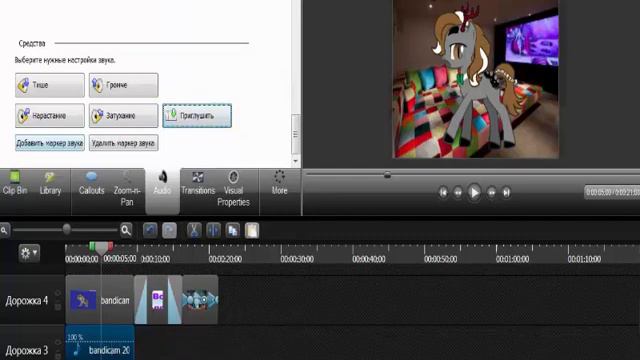The width and height of the screenshot is (640, 360).
Task: Click the Undo toolbar icon
Action: click(150, 230)
